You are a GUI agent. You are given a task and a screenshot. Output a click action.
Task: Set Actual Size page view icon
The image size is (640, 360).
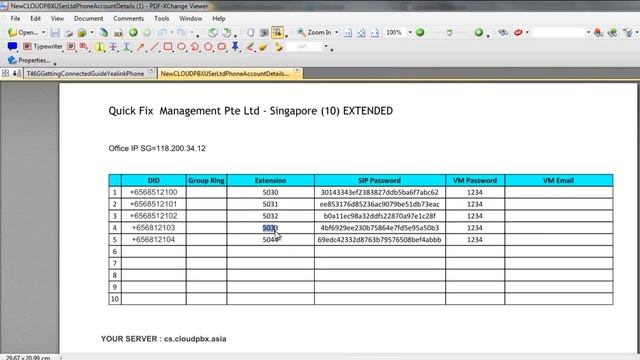[348, 33]
